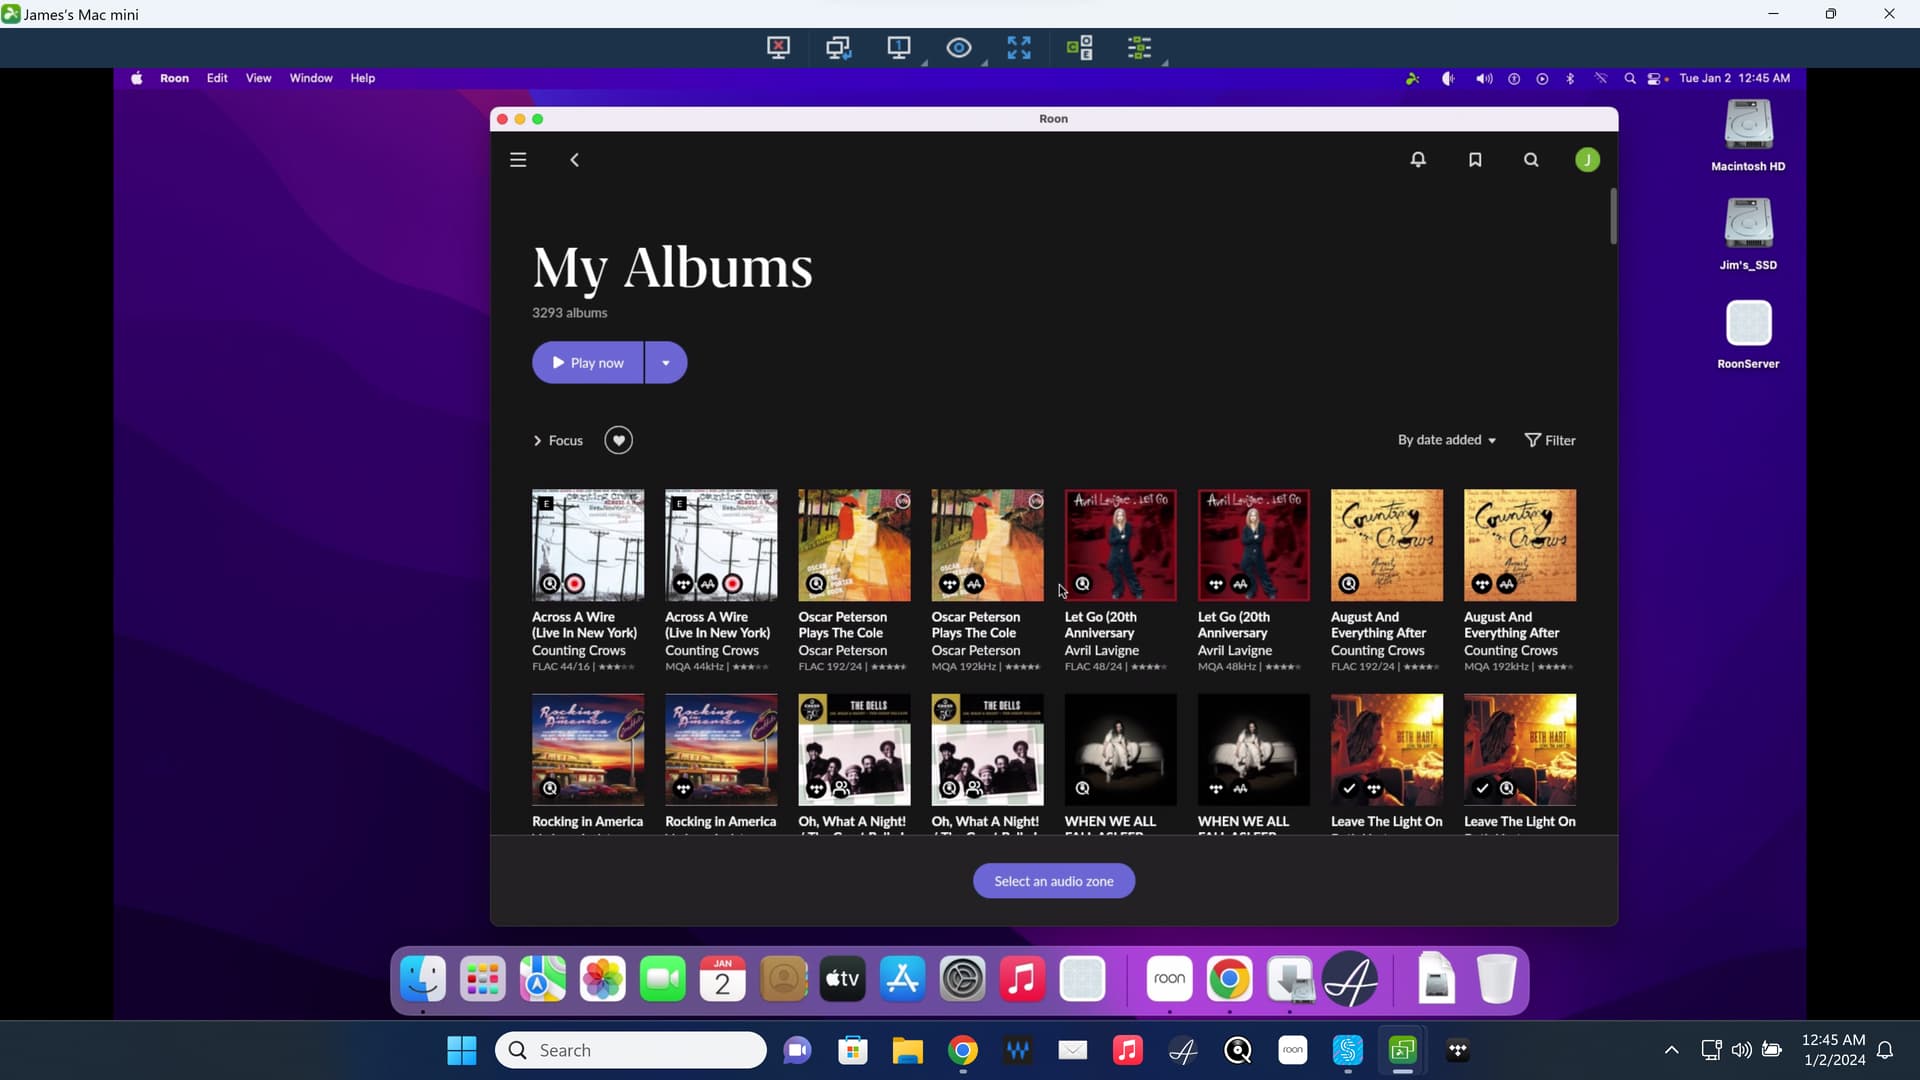Image resolution: width=1920 pixels, height=1080 pixels.
Task: Click the Roon window vertical scrollbar
Action: 1613,216
